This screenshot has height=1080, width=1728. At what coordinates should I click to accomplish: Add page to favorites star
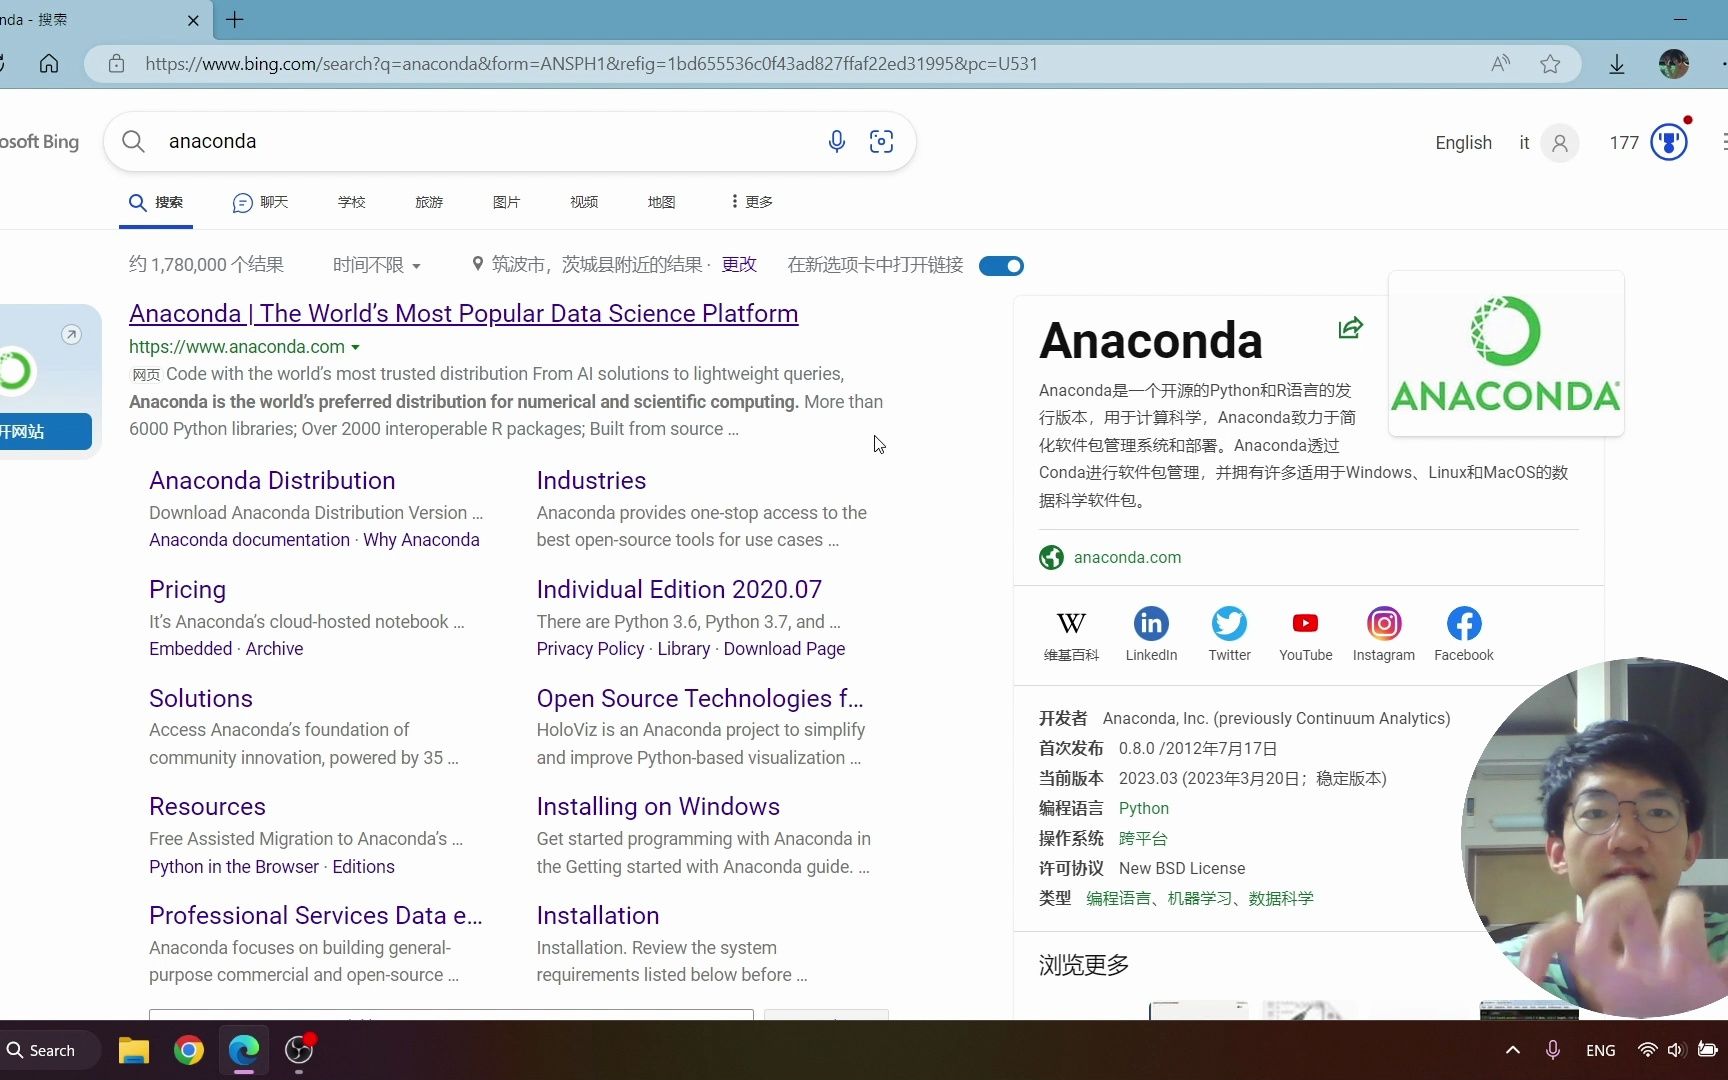click(1550, 64)
